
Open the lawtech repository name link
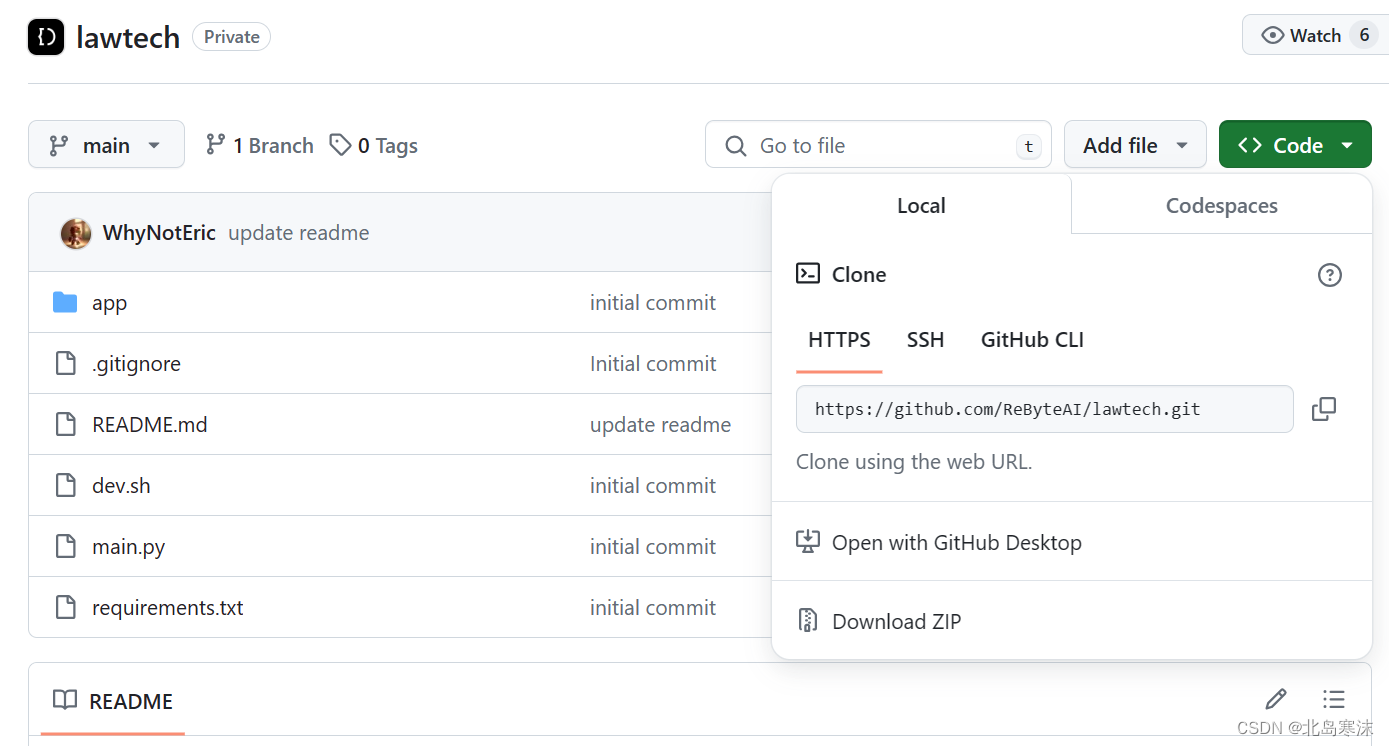click(128, 37)
